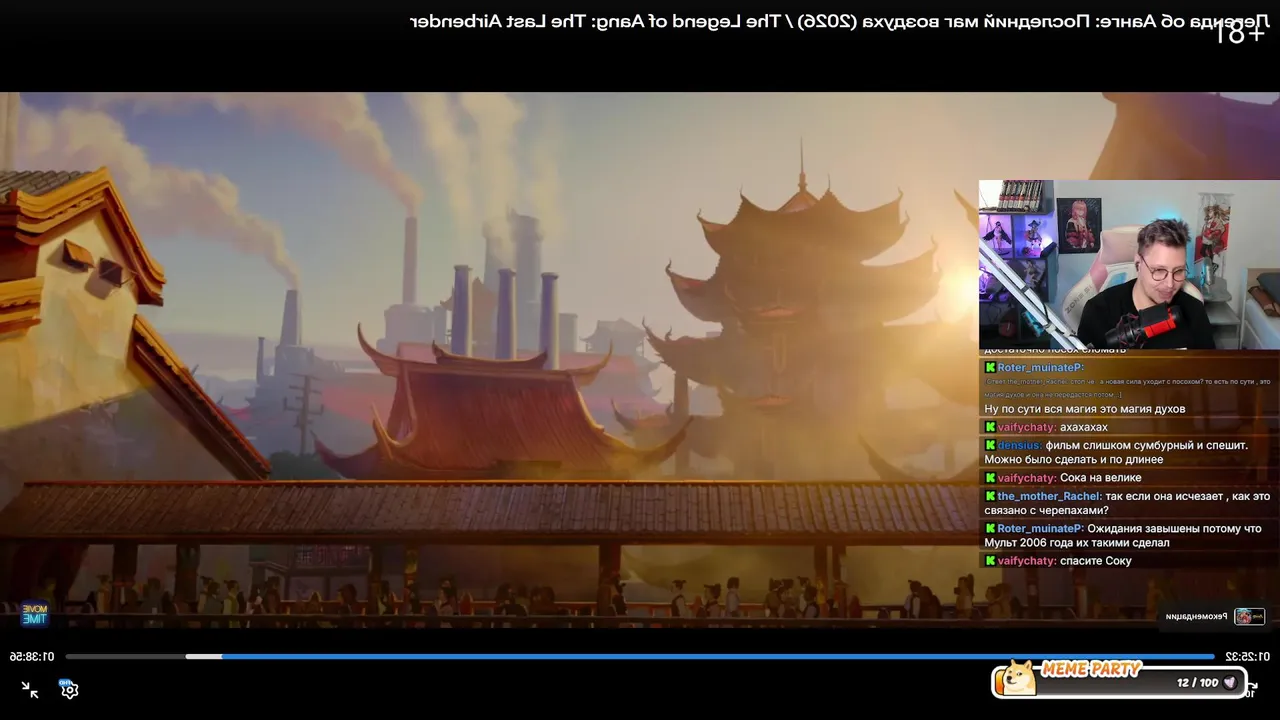
Task: Click the '100 / 12' counter text
Action: click(1197, 683)
